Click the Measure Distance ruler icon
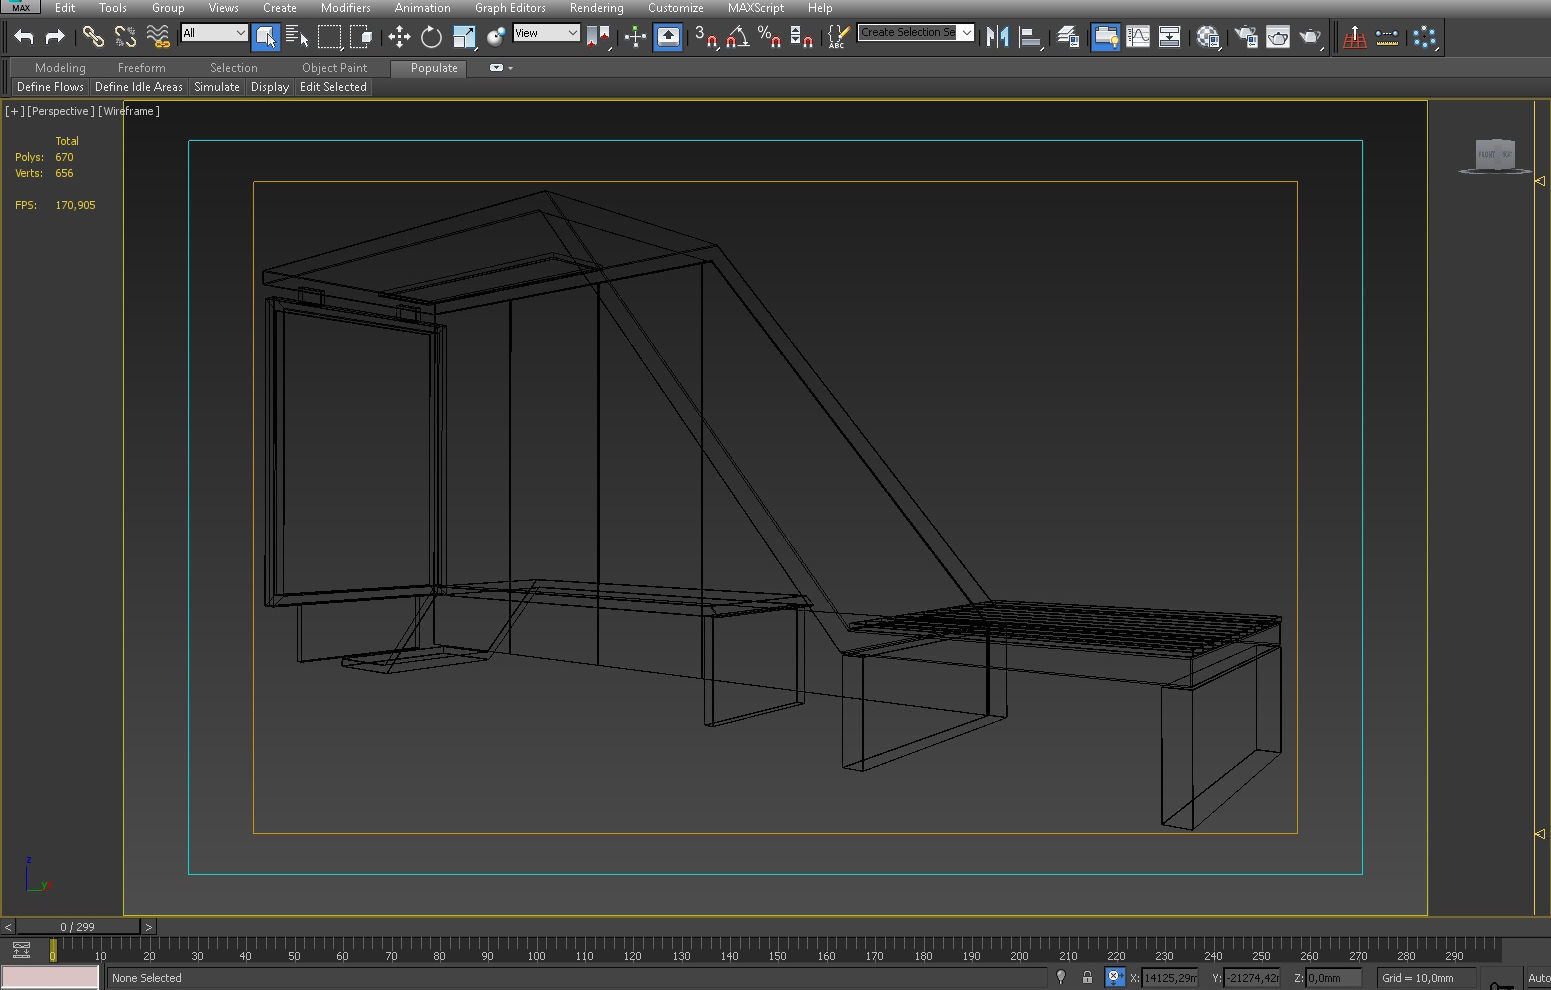This screenshot has height=990, width=1551. coord(1387,37)
